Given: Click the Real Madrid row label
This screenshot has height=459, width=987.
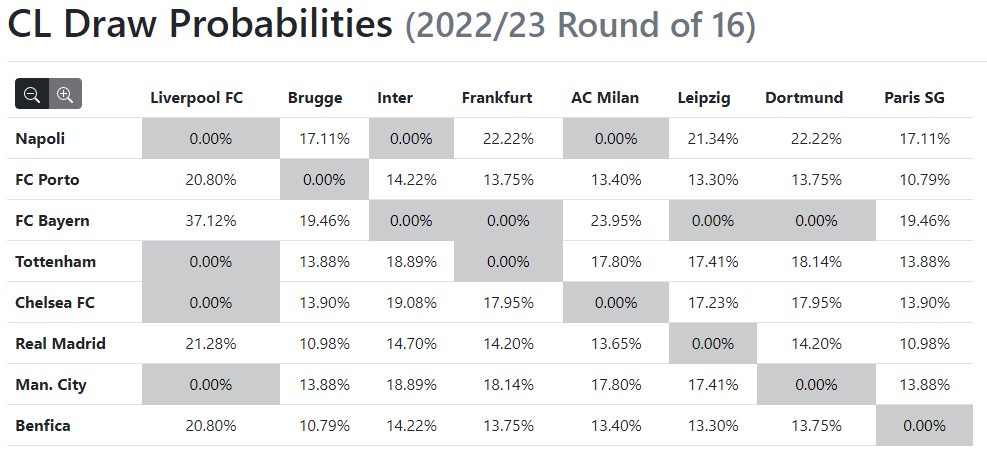Looking at the screenshot, I should coord(60,344).
